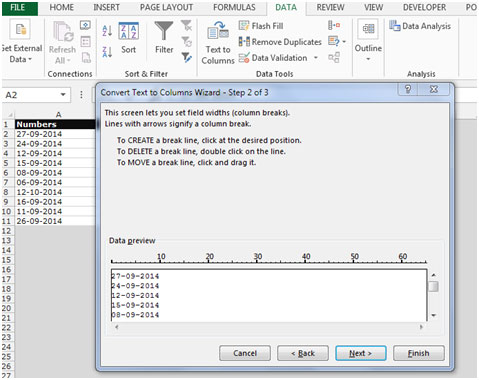Click preview vertical scrollbar thumb

click(x=433, y=286)
